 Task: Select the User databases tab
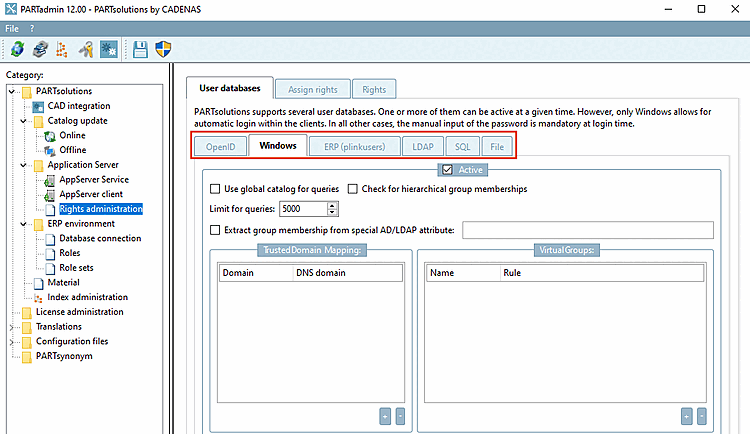(230, 88)
